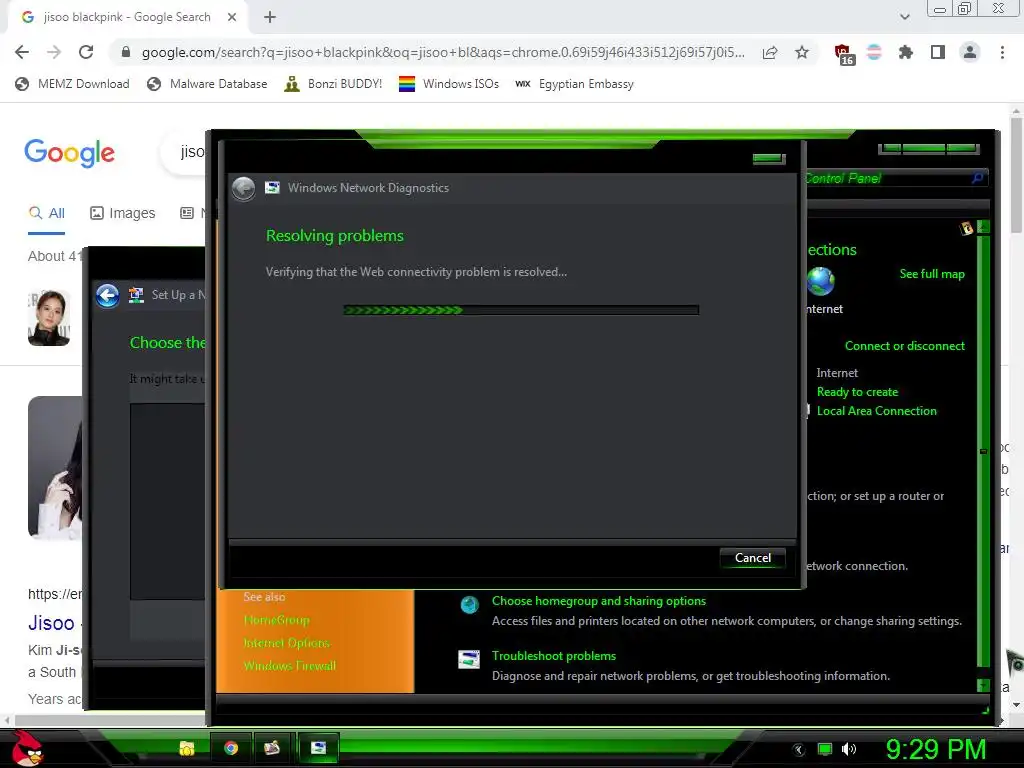Viewport: 1024px width, 768px height.
Task: Click green progress bar in diagnostics
Action: coord(521,310)
